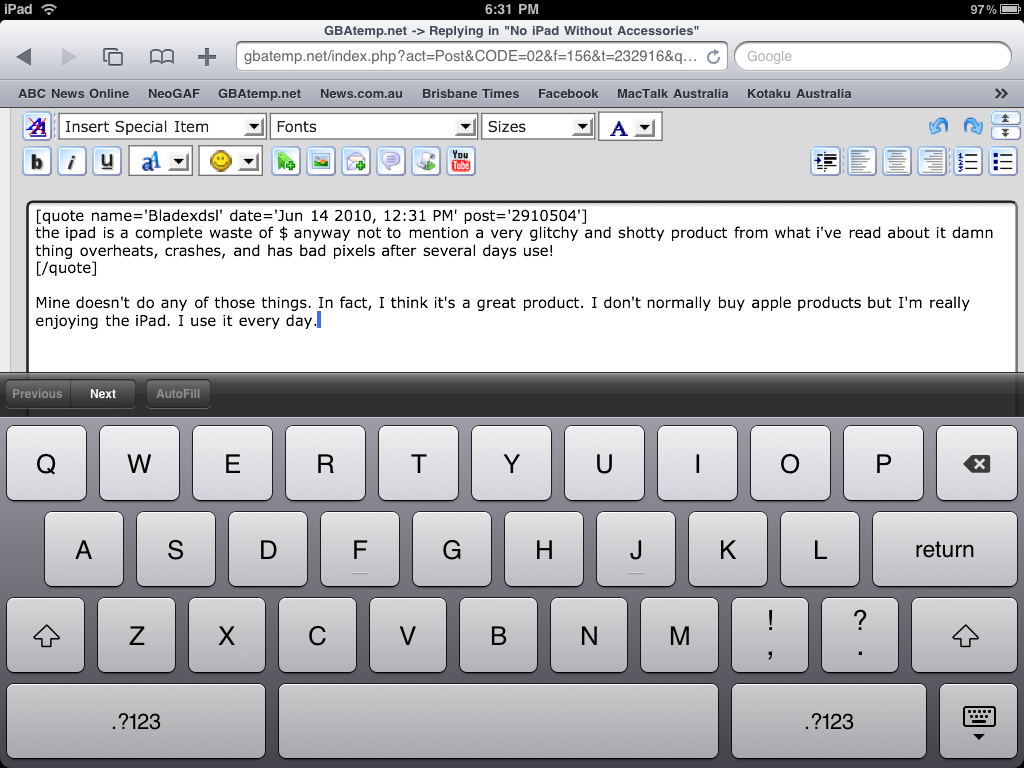
Task: Click the remove formatting icon
Action: tap(37, 127)
